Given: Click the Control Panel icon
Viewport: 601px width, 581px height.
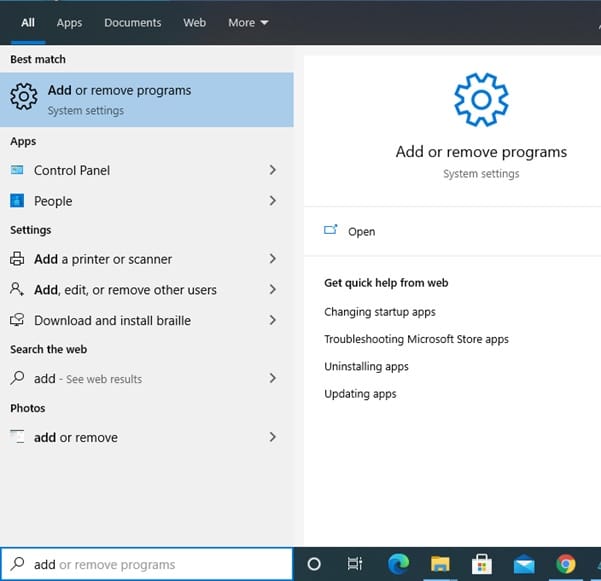Looking at the screenshot, I should (x=17, y=170).
